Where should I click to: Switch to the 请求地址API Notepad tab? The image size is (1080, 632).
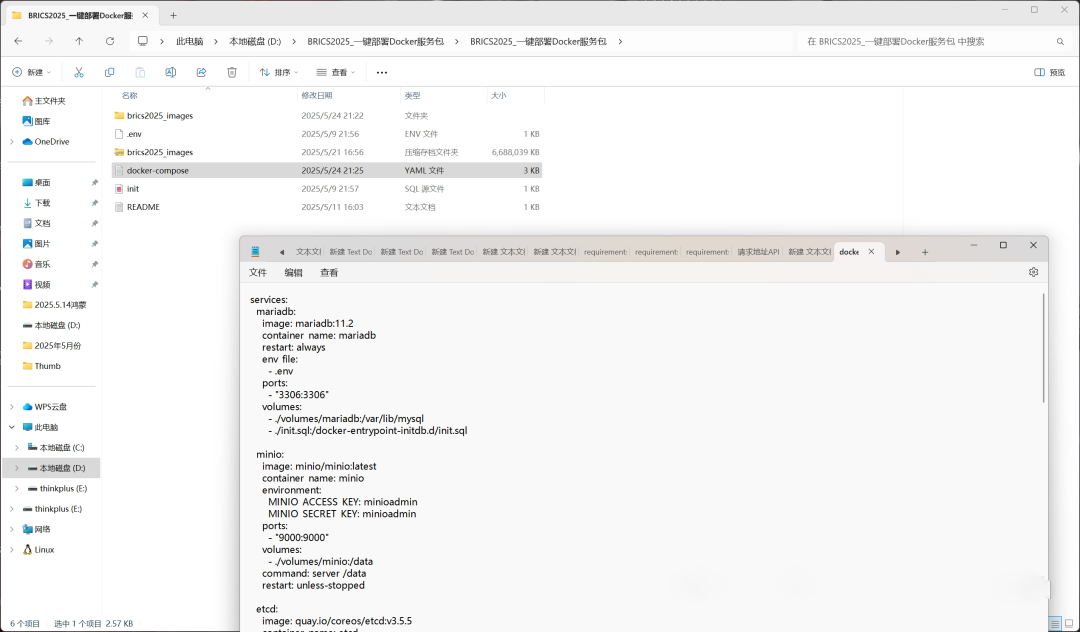[x=757, y=252]
